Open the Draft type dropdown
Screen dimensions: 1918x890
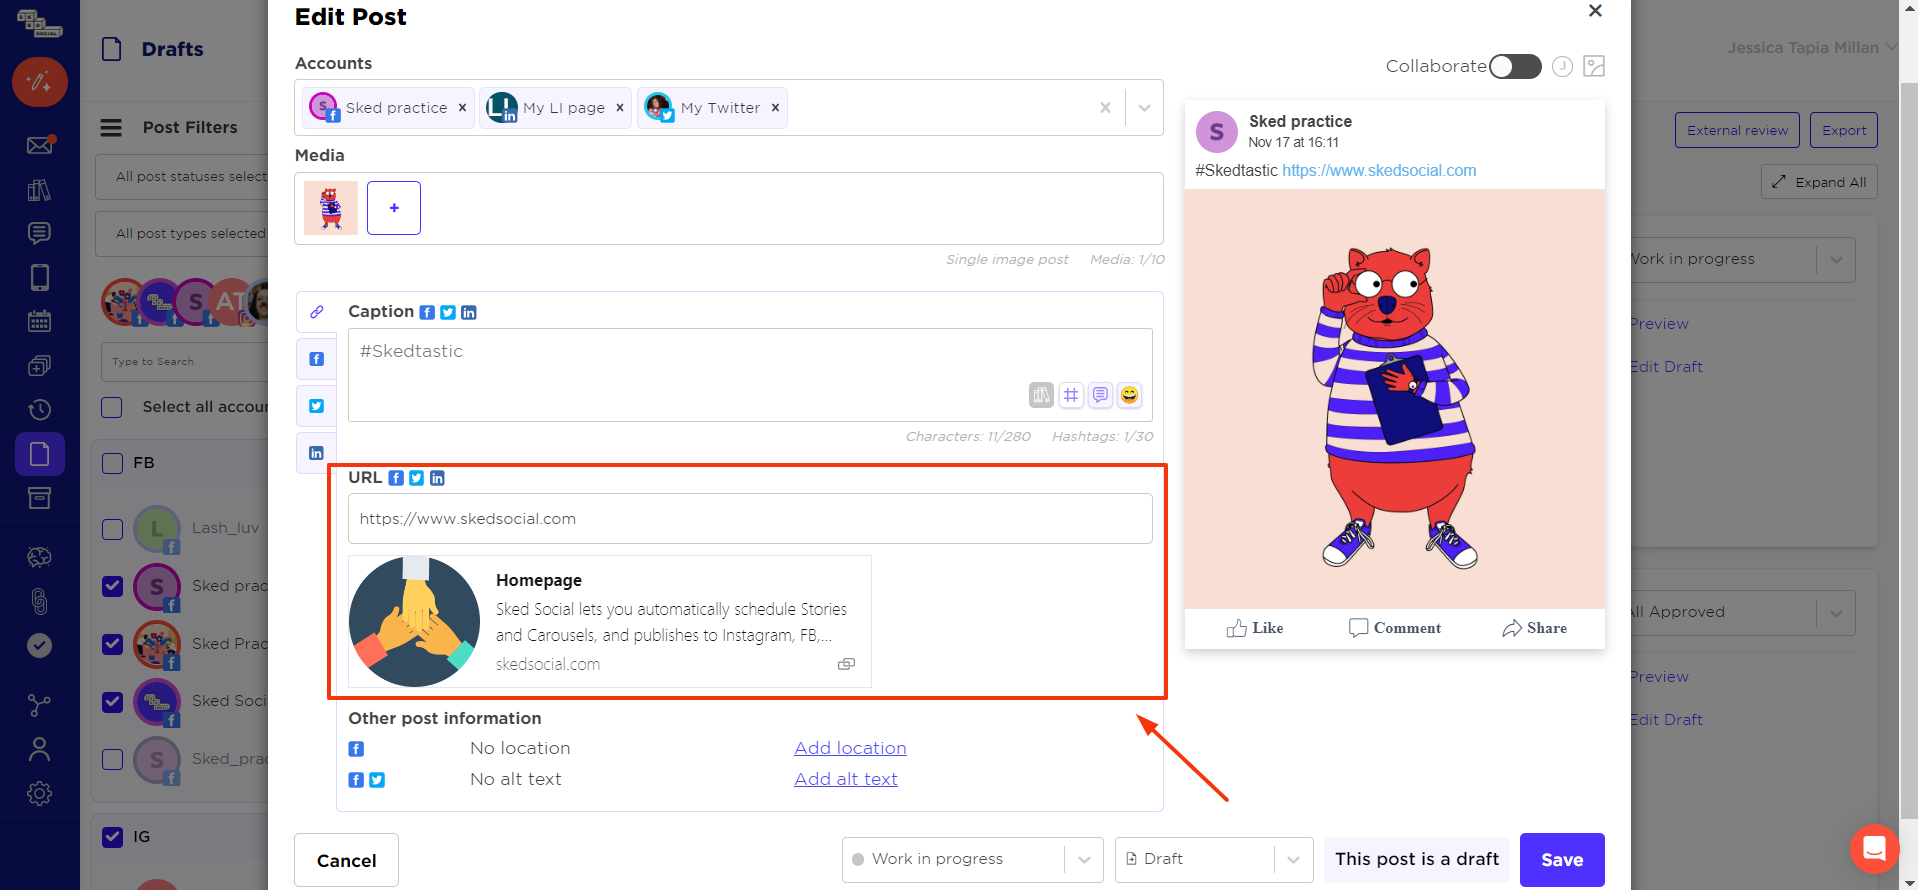[x=1214, y=860]
